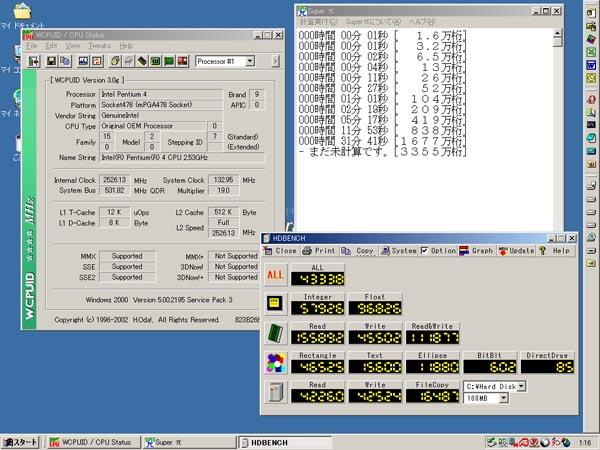Click the grayed-out chip icon in WCPUID toolbar

[x=129, y=61]
